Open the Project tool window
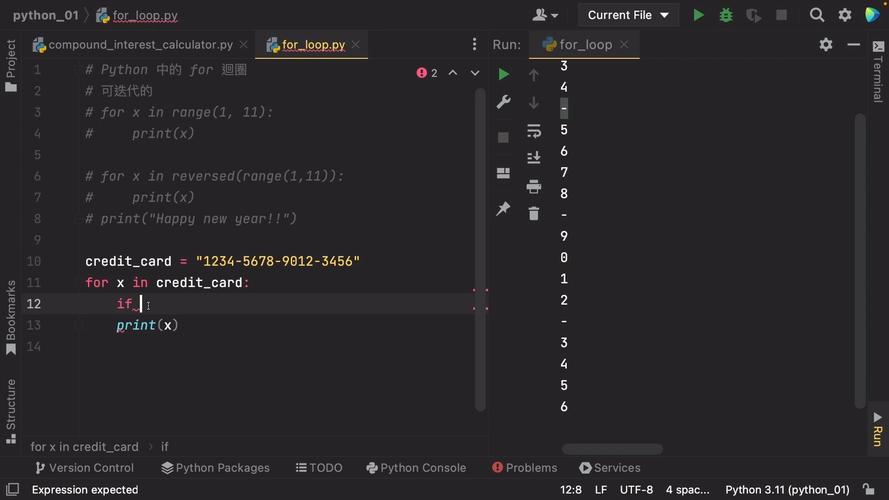 click(x=11, y=65)
